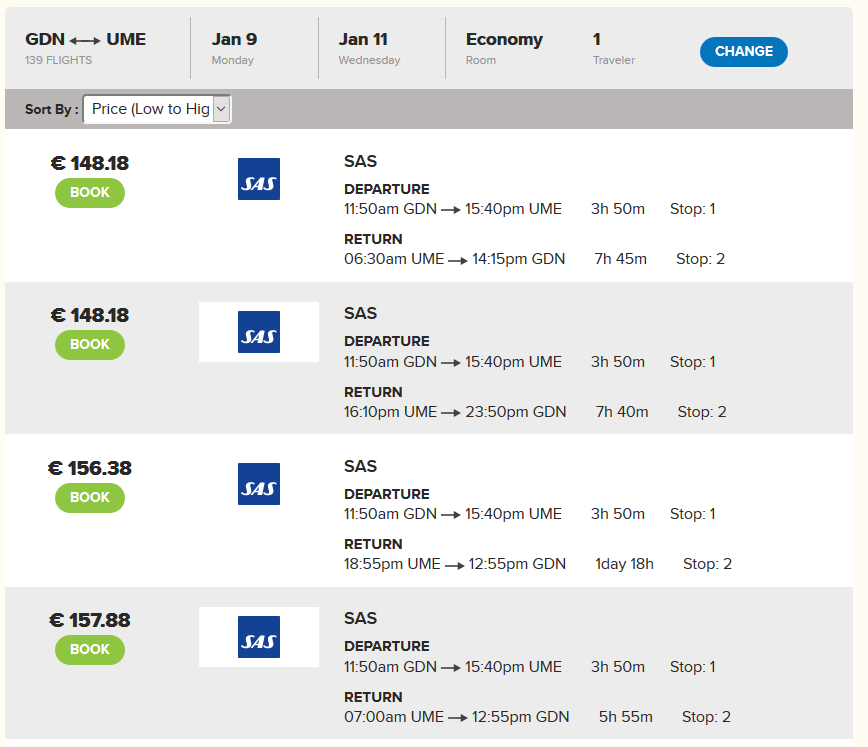Click the first result's SAS airline name

tap(360, 161)
